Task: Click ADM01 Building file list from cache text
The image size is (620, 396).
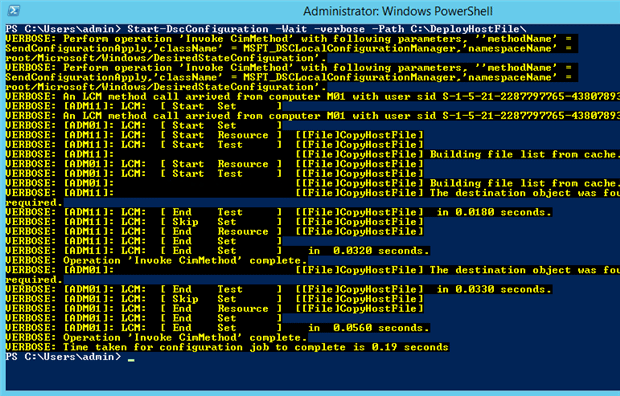Action: 524,183
